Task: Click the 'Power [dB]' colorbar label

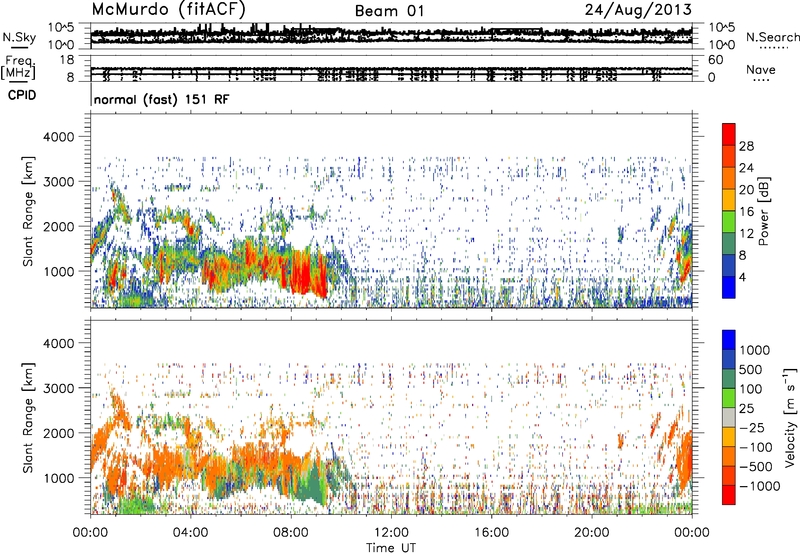Action: tap(764, 211)
